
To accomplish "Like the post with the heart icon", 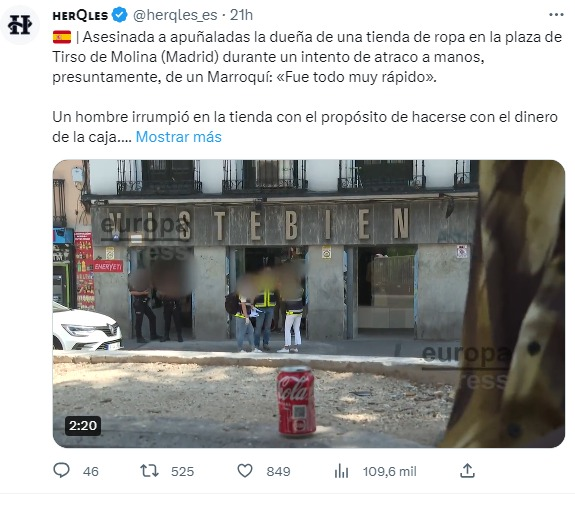I will [x=245, y=471].
